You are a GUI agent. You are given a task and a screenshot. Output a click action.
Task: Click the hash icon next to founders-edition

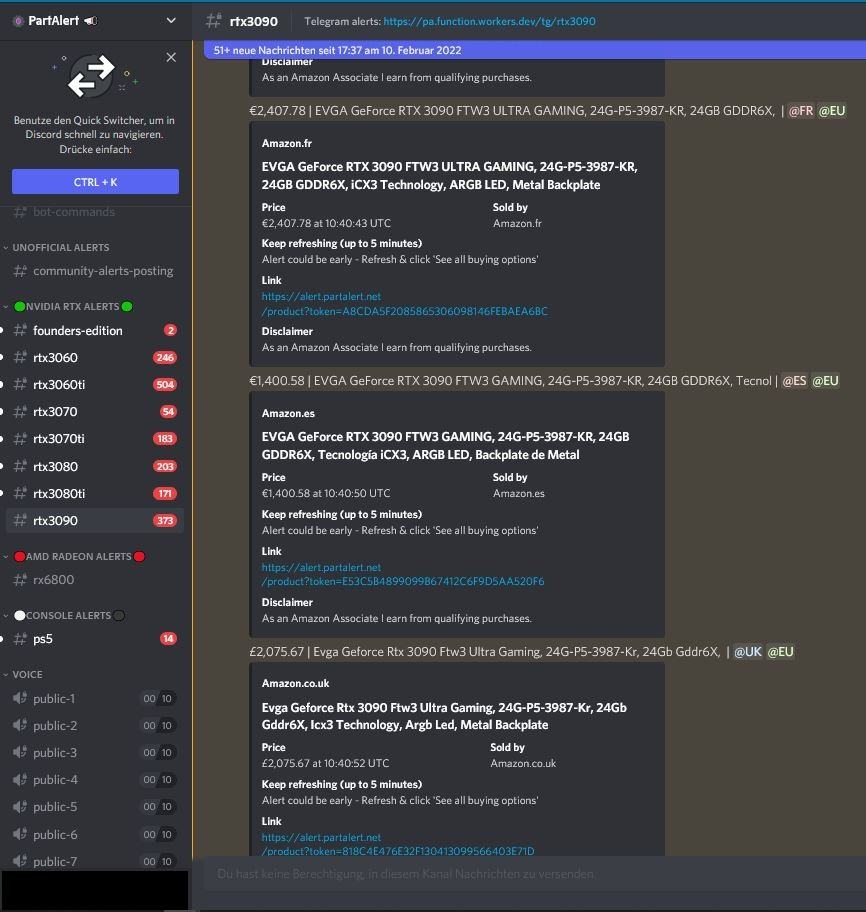coord(20,330)
